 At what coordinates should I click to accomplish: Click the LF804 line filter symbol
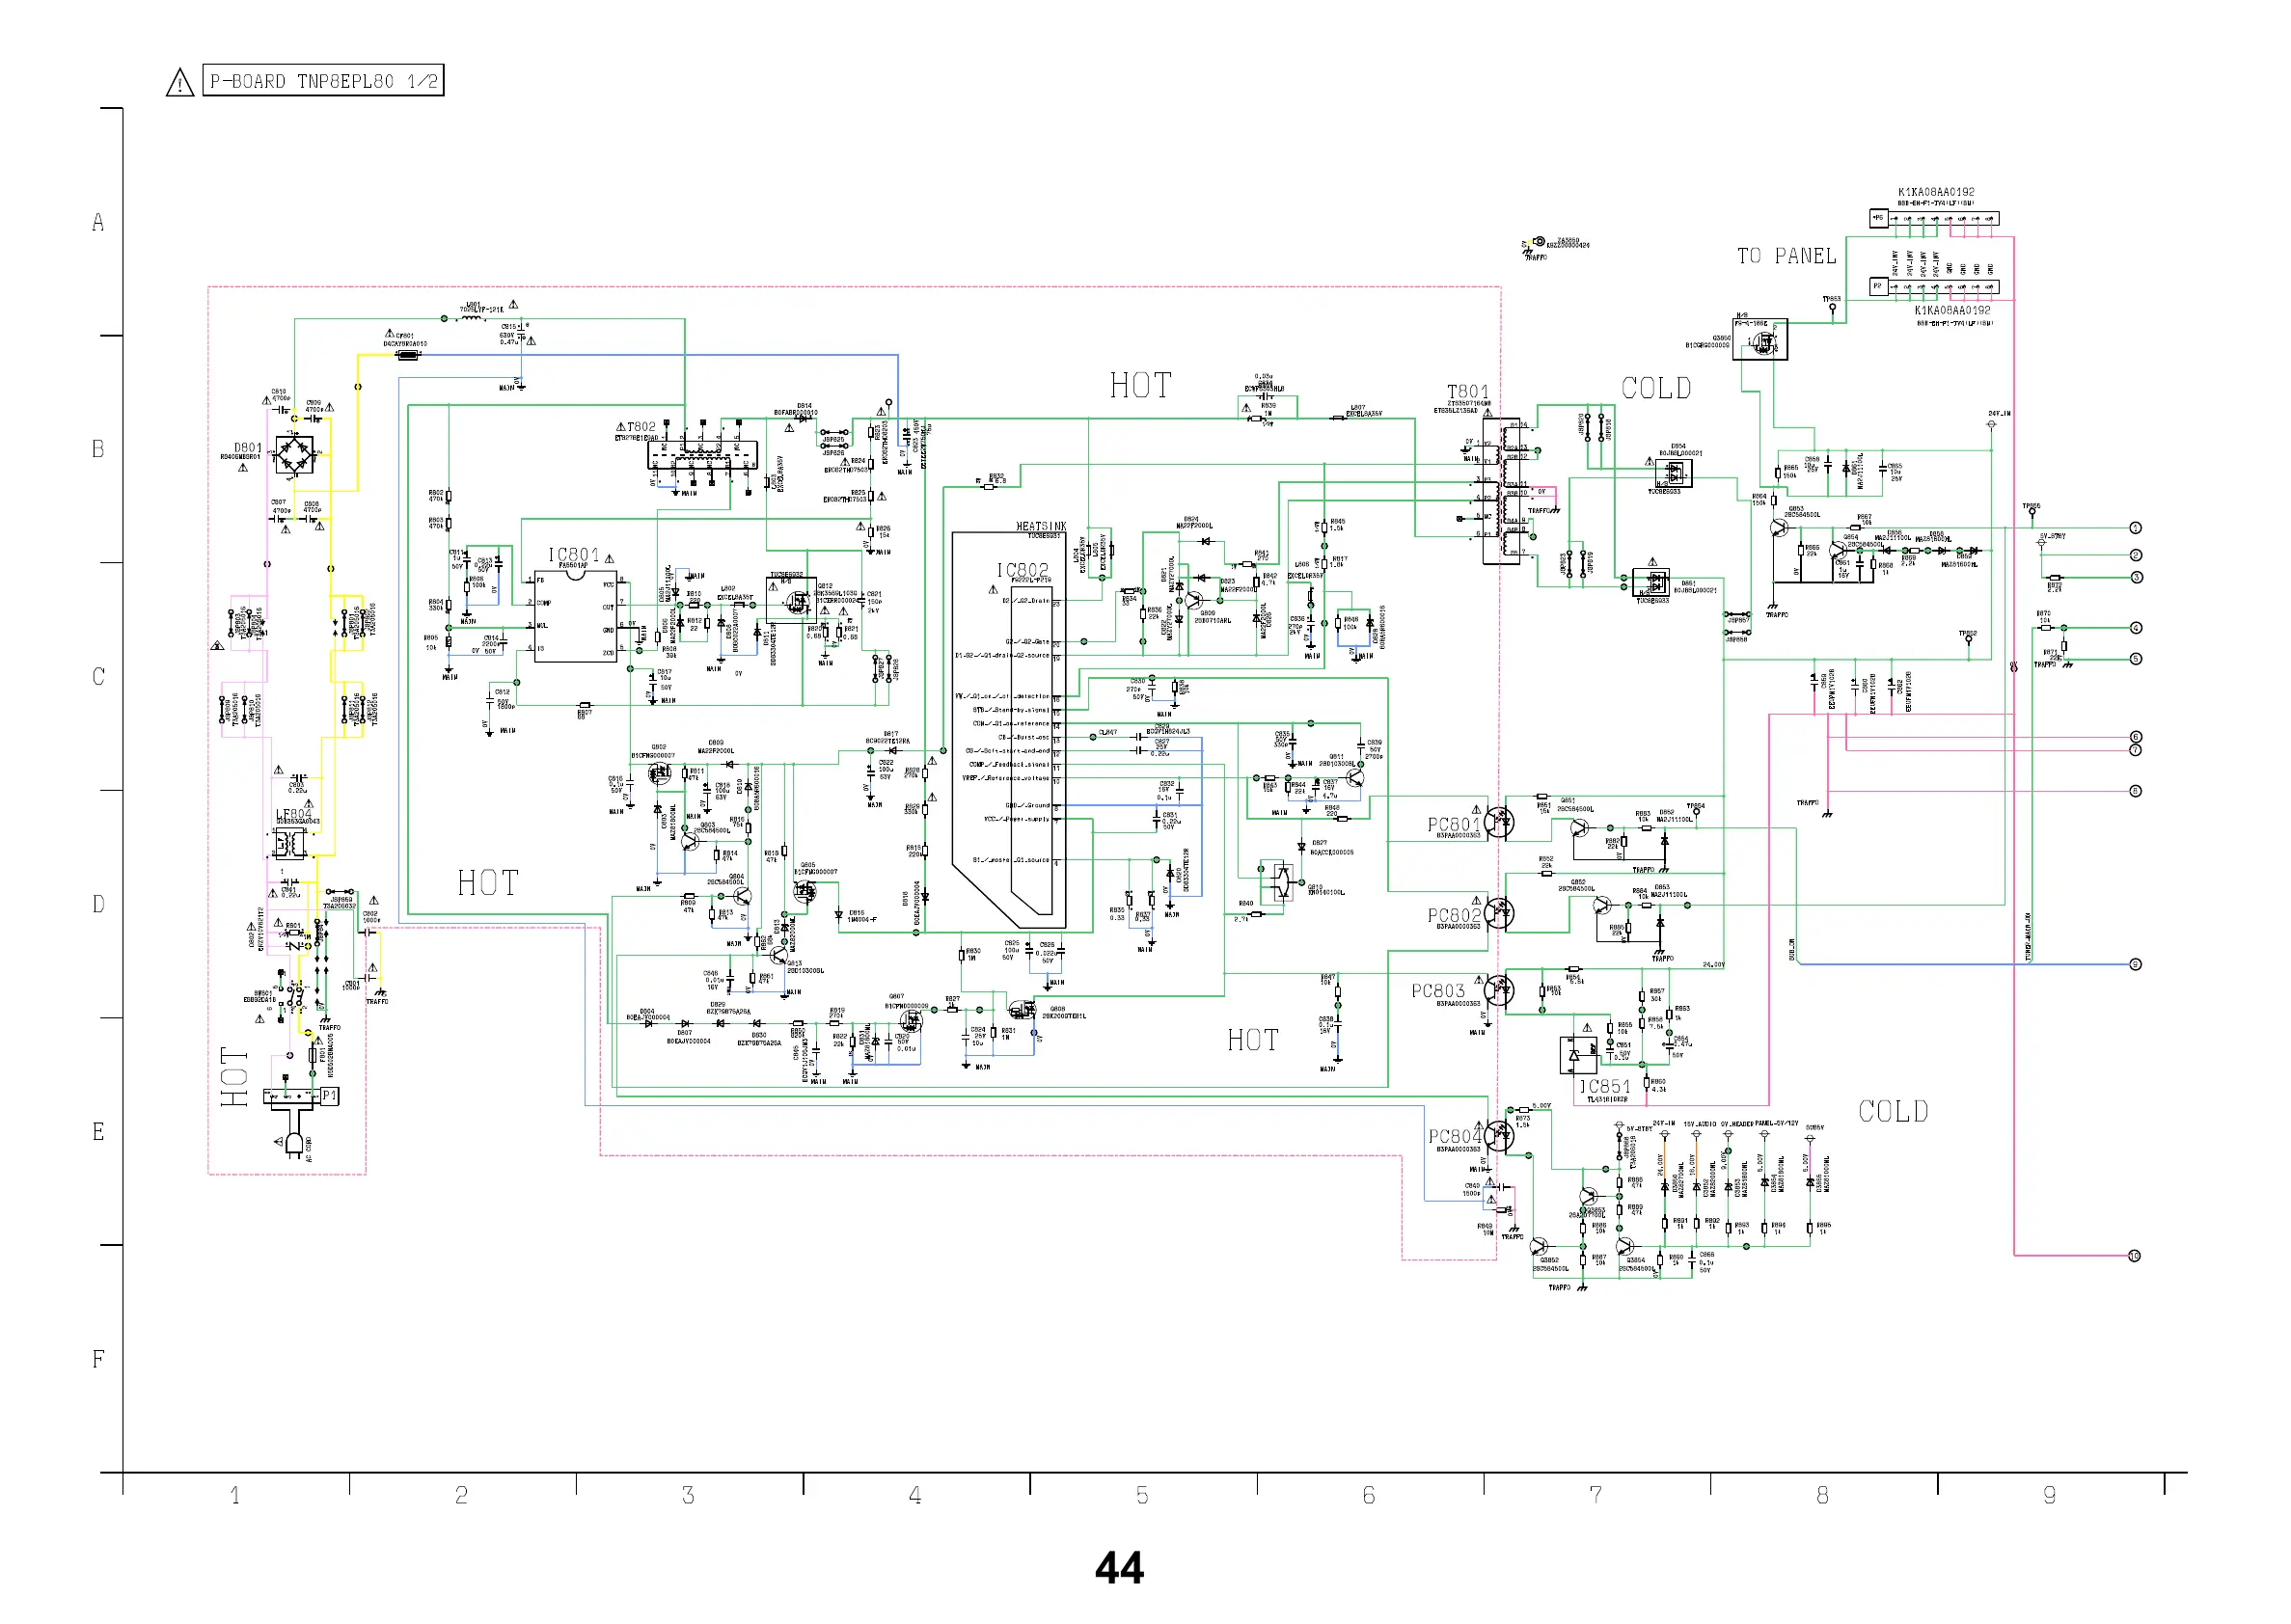(x=291, y=843)
